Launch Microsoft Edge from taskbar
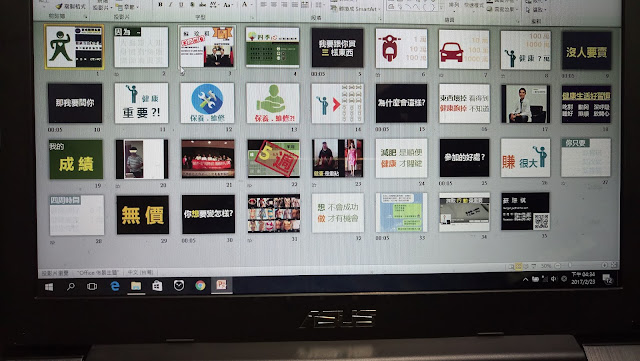This screenshot has height=361, width=640. point(115,286)
